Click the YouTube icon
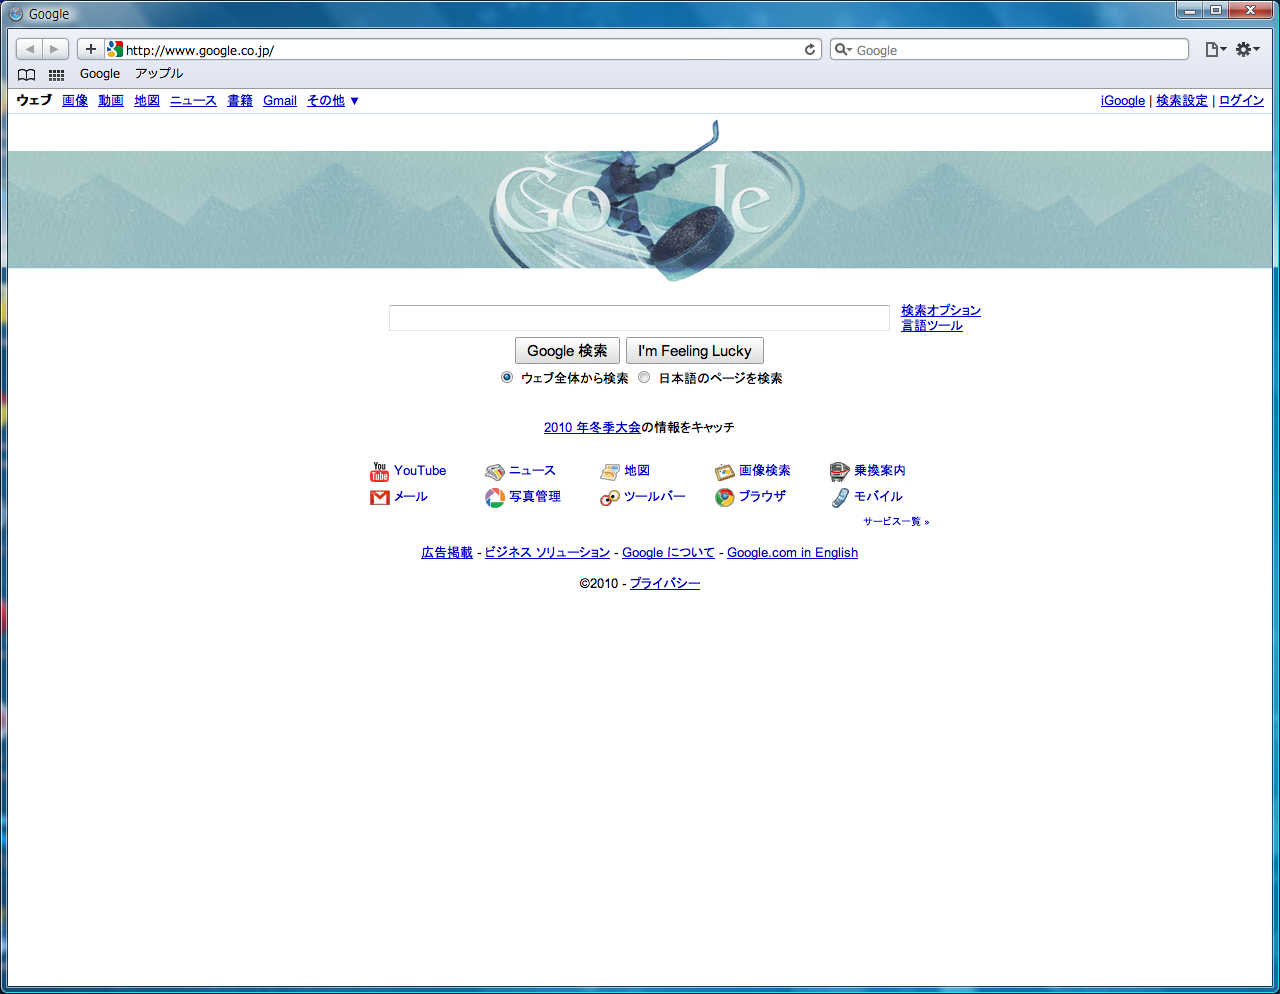The height and width of the screenshot is (994, 1280). pyautogui.click(x=380, y=471)
